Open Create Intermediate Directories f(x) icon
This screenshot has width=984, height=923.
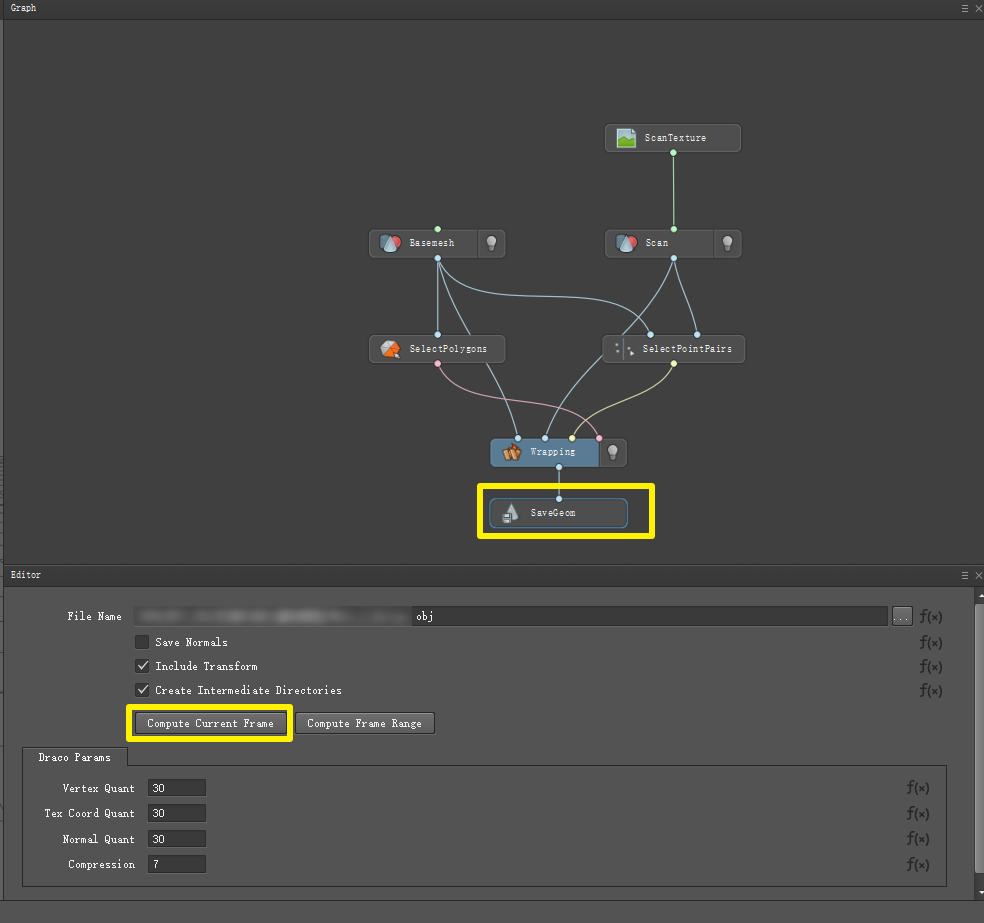point(931,691)
